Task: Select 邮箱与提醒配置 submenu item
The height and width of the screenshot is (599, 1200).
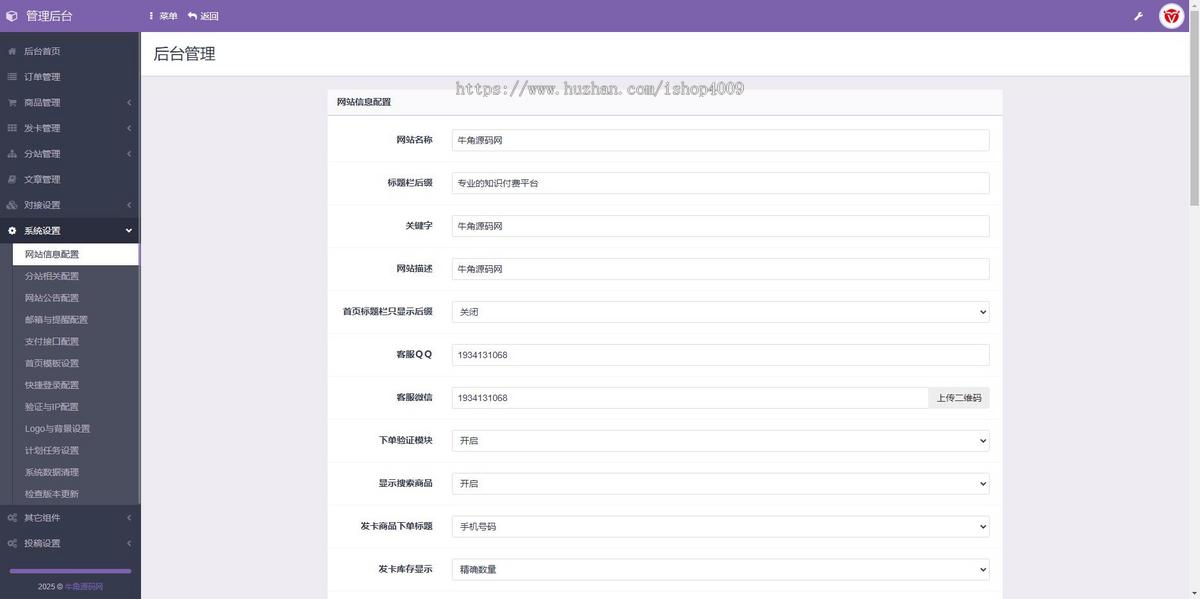Action: 75,320
